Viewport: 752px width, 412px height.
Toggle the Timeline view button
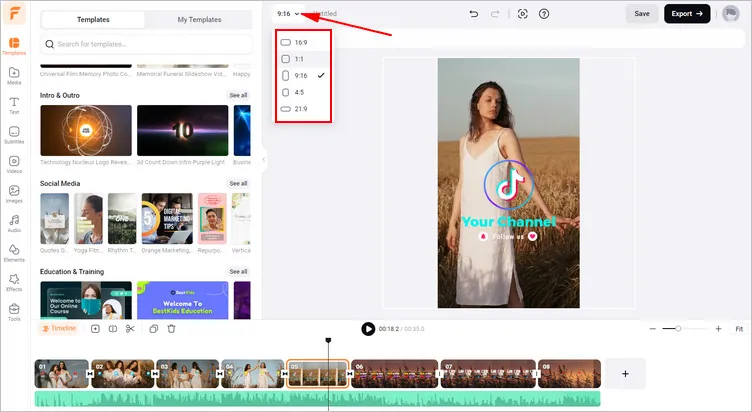pyautogui.click(x=59, y=329)
